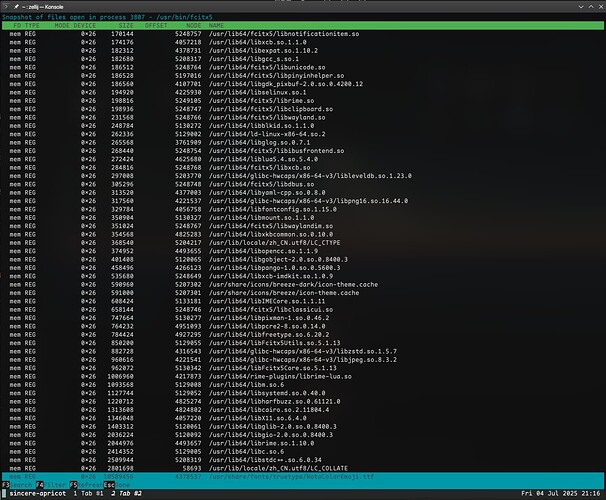Click the sincere-apricot session name
606x500 pixels.
[38, 493]
